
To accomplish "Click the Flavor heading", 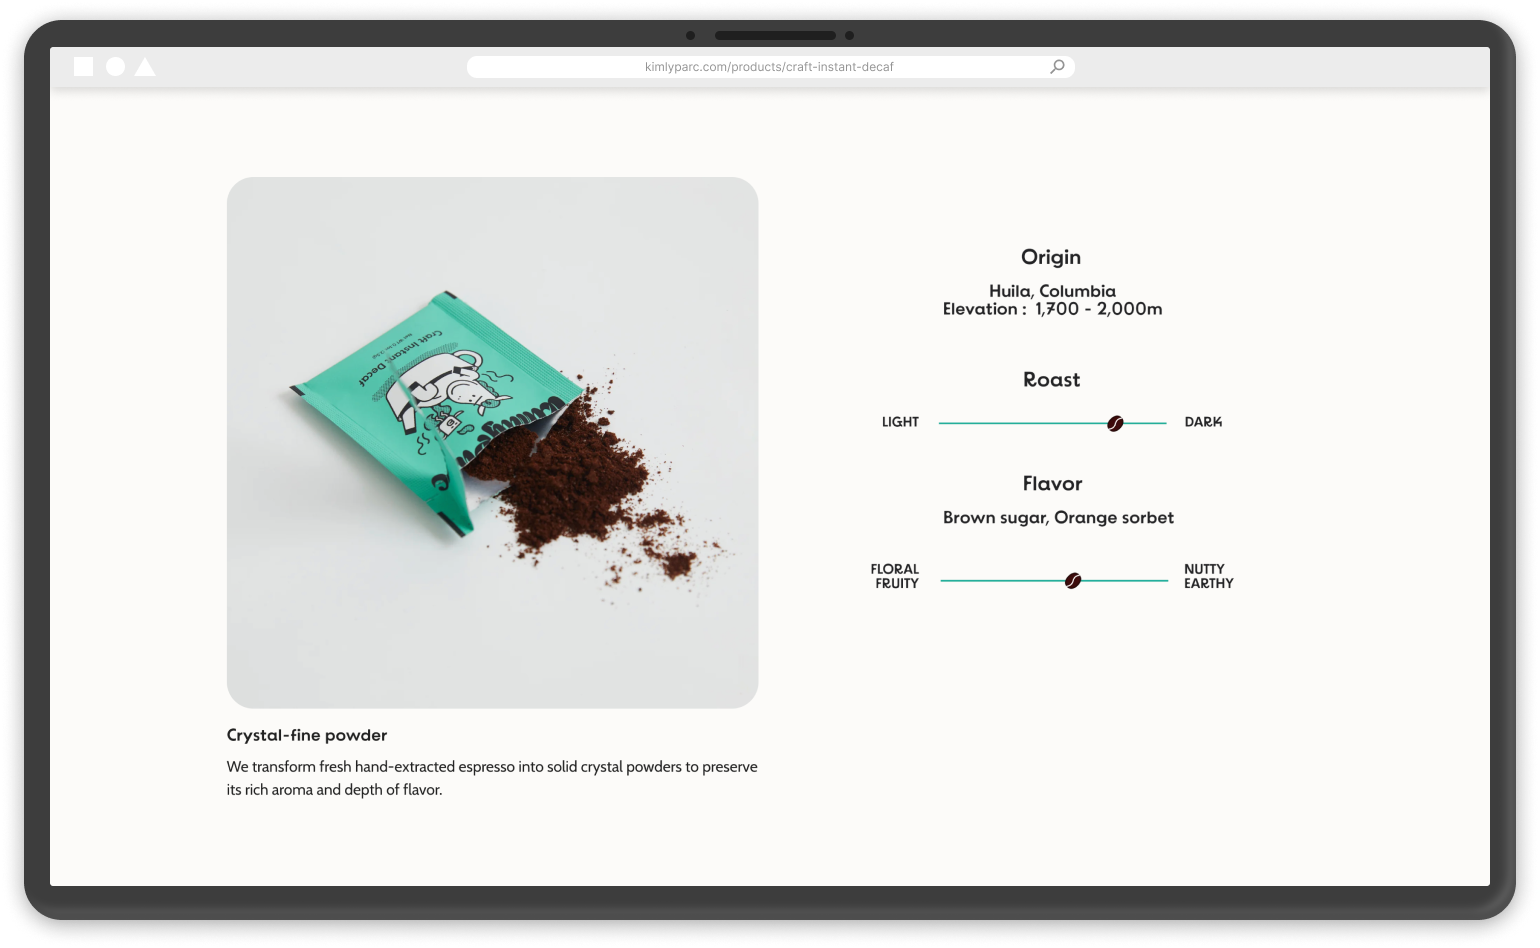I will (x=1053, y=484).
